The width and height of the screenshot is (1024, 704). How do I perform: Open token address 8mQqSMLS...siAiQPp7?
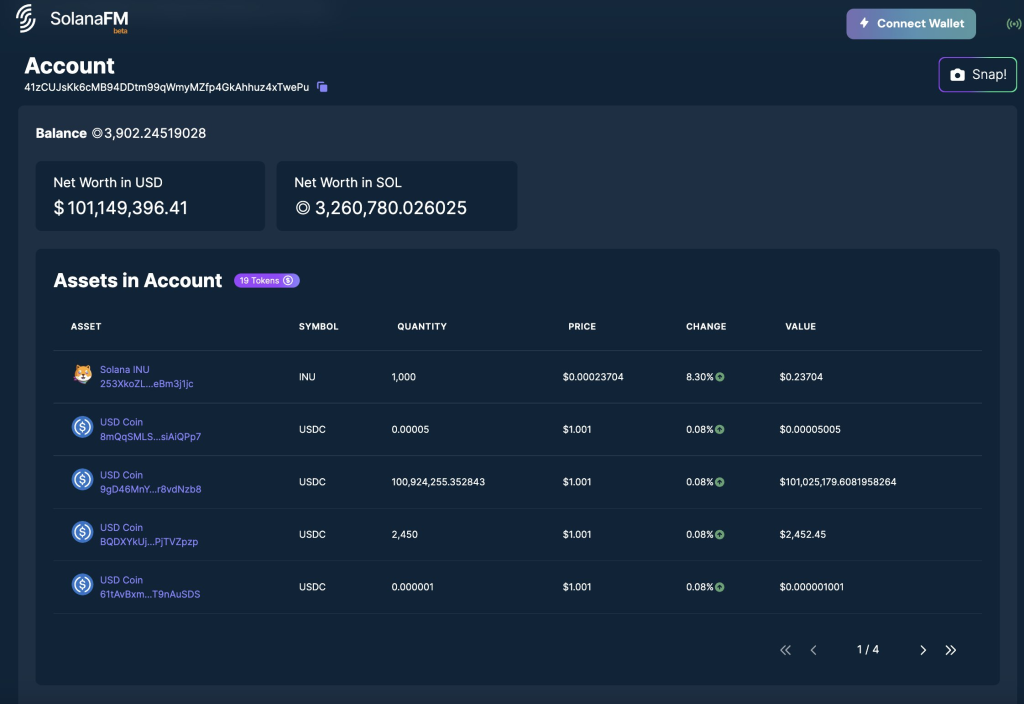coord(150,437)
